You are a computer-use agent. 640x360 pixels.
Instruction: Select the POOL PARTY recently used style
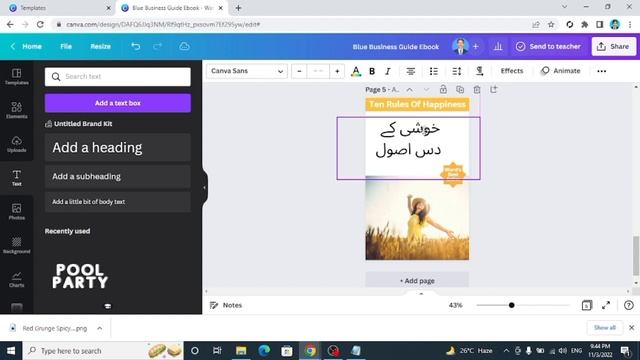(80, 276)
